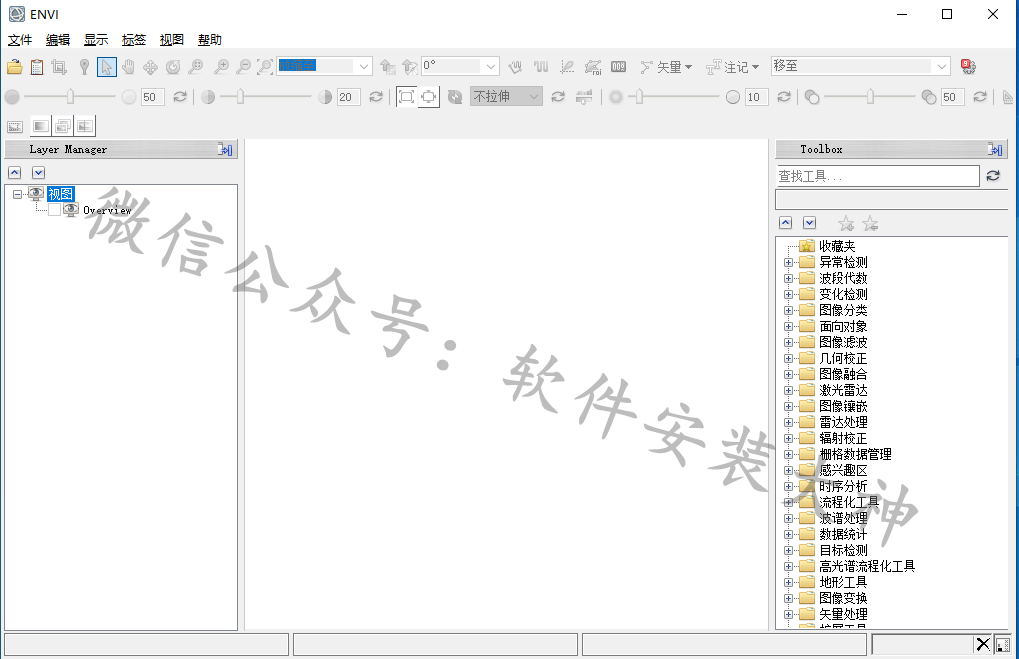Open the 注记 annotation dropdown
1019x659 pixels.
pyautogui.click(x=732, y=67)
